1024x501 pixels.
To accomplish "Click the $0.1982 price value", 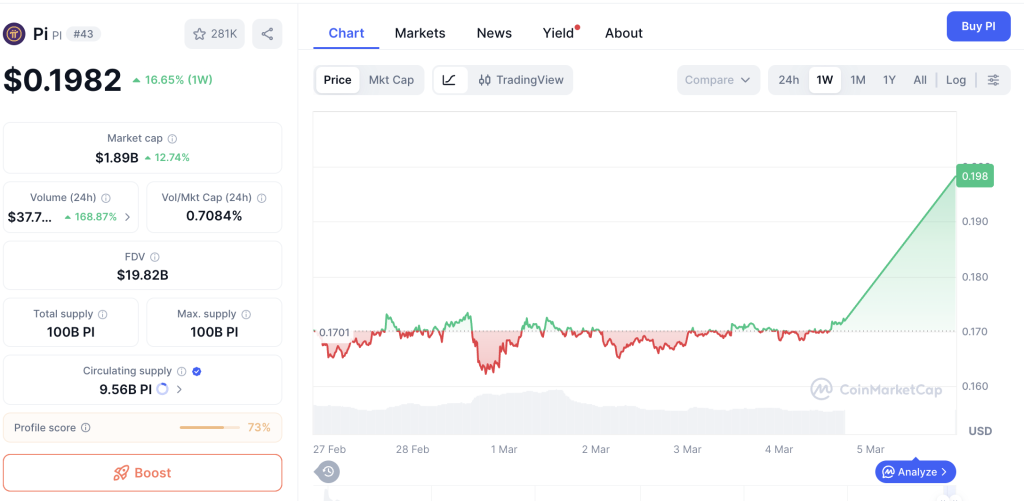I will tap(63, 80).
